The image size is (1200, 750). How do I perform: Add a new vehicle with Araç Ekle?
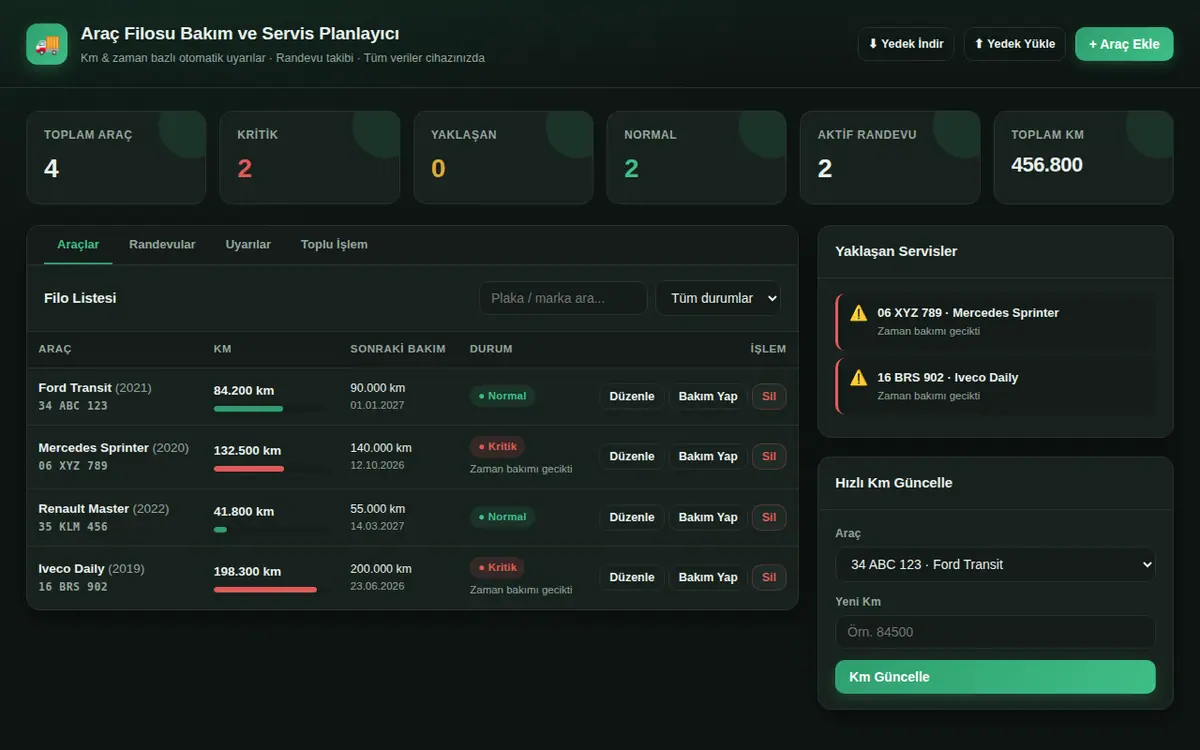pos(1124,44)
